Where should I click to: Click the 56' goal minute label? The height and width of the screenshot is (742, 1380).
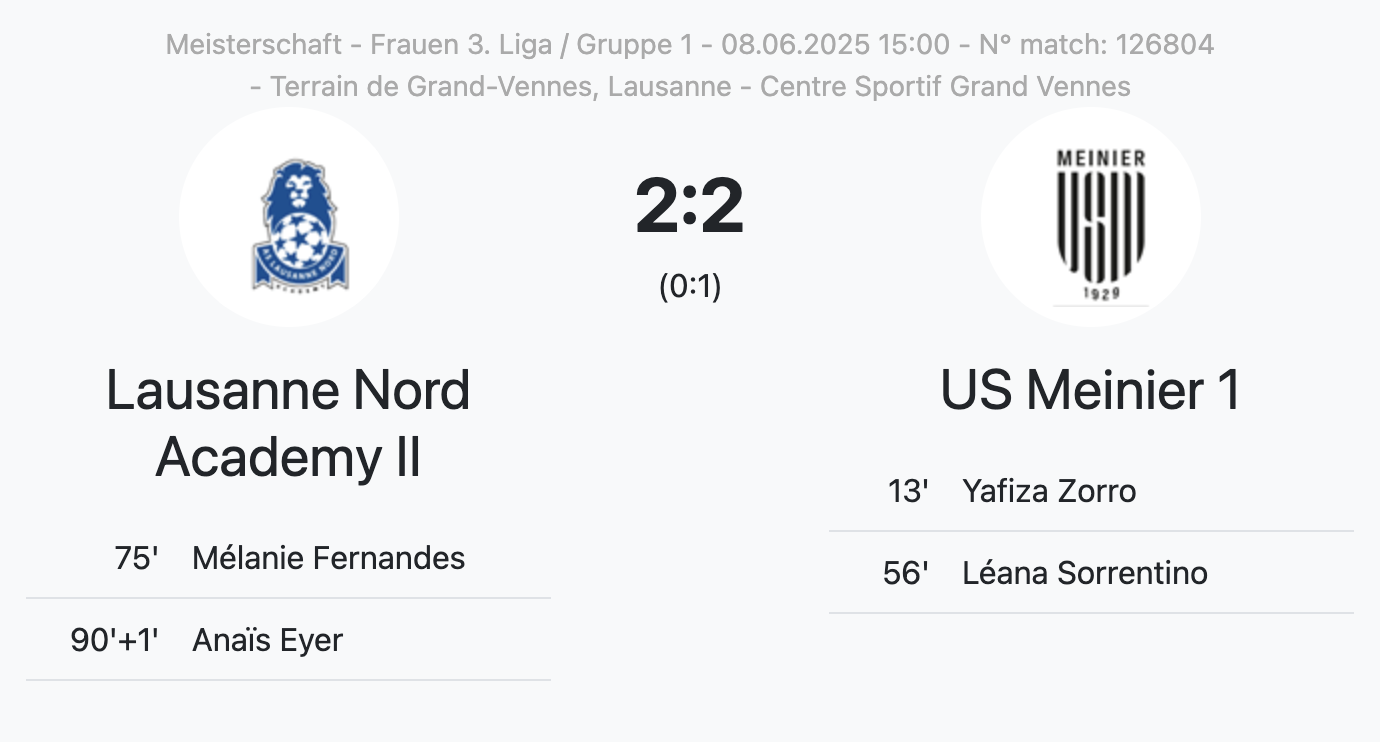coord(906,573)
